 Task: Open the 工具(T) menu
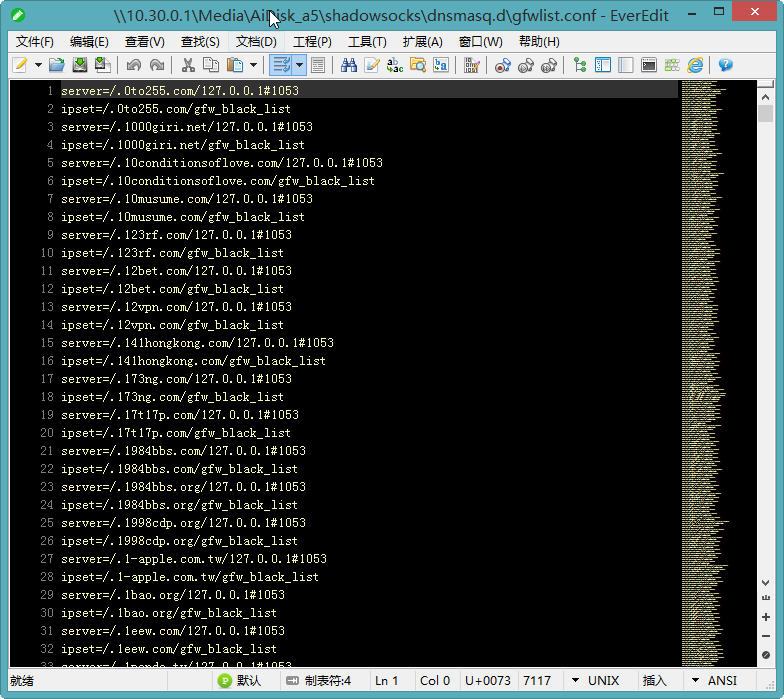pyautogui.click(x=367, y=42)
